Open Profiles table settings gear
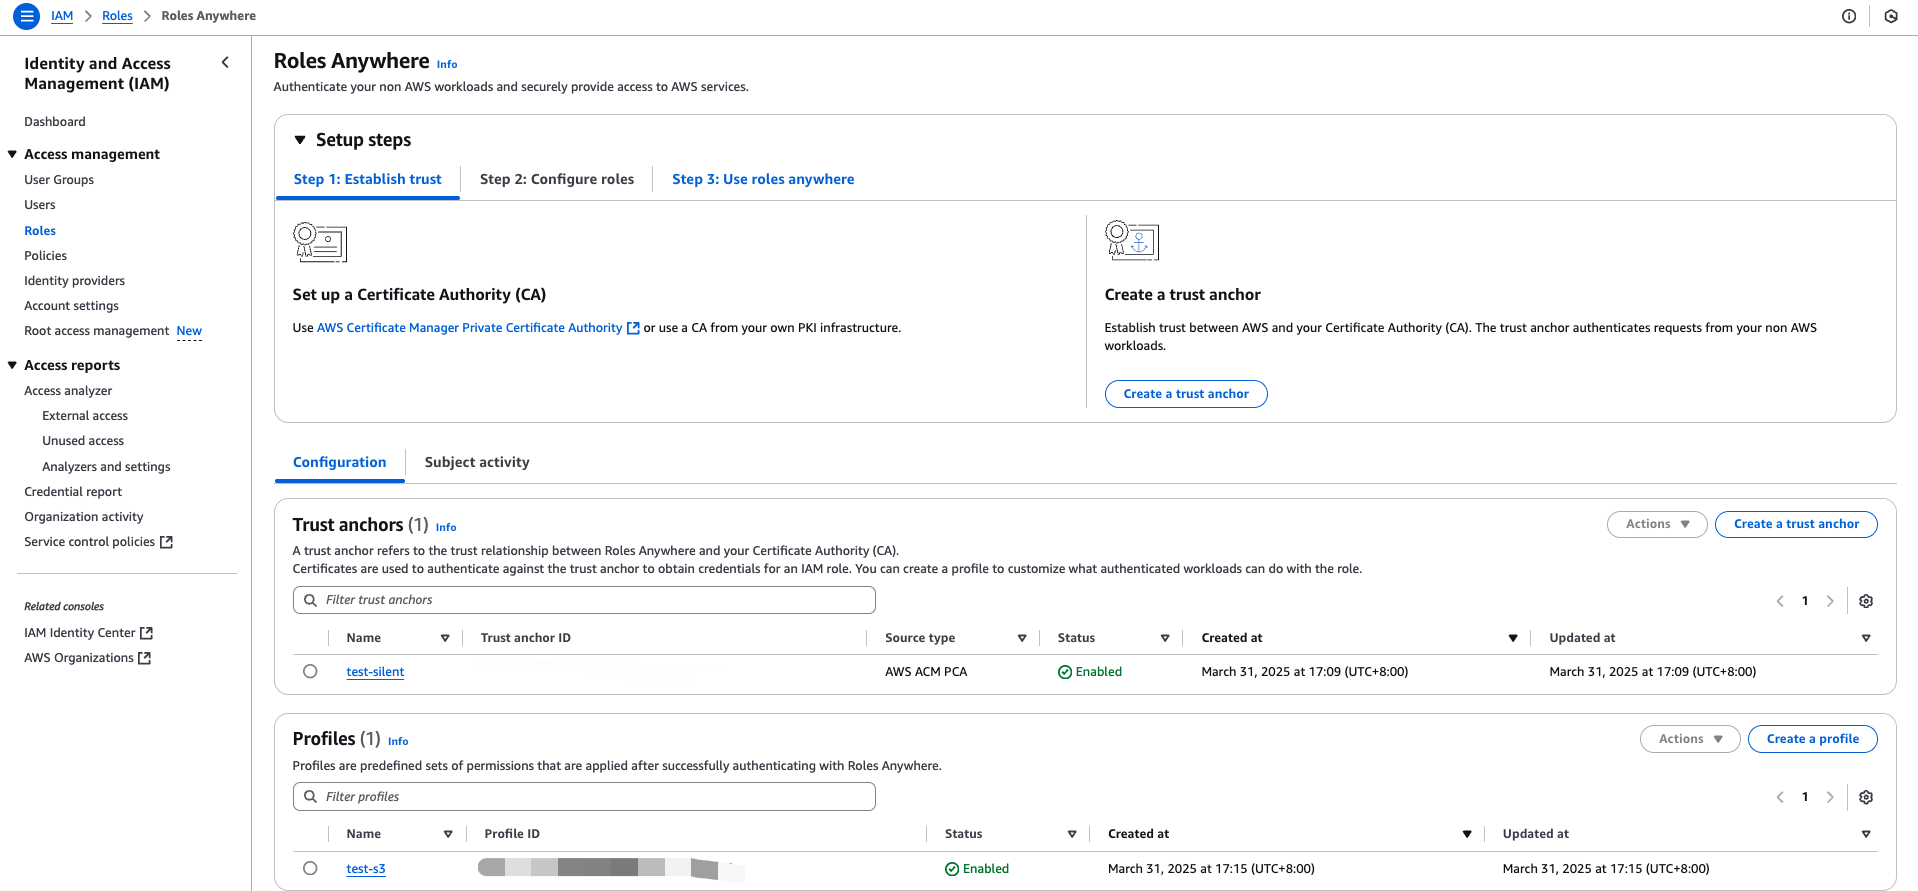1918x891 pixels. pyautogui.click(x=1865, y=797)
